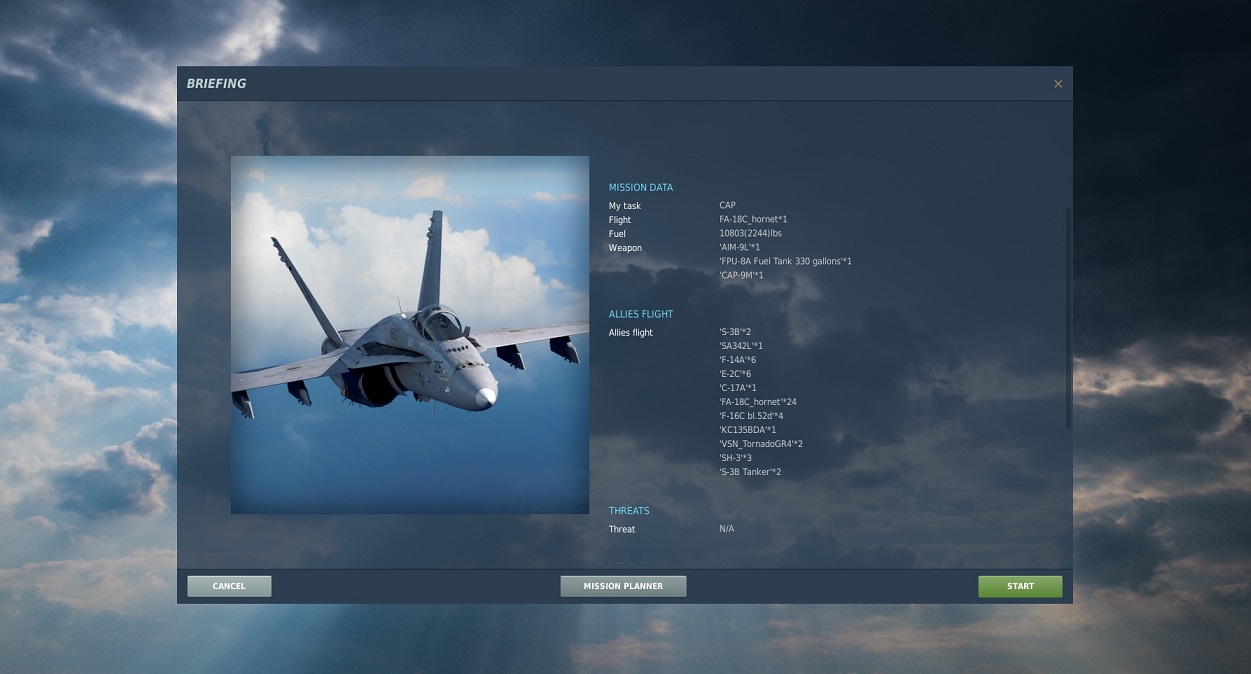The image size is (1251, 674).
Task: Click the Threat N/A value
Action: click(727, 529)
